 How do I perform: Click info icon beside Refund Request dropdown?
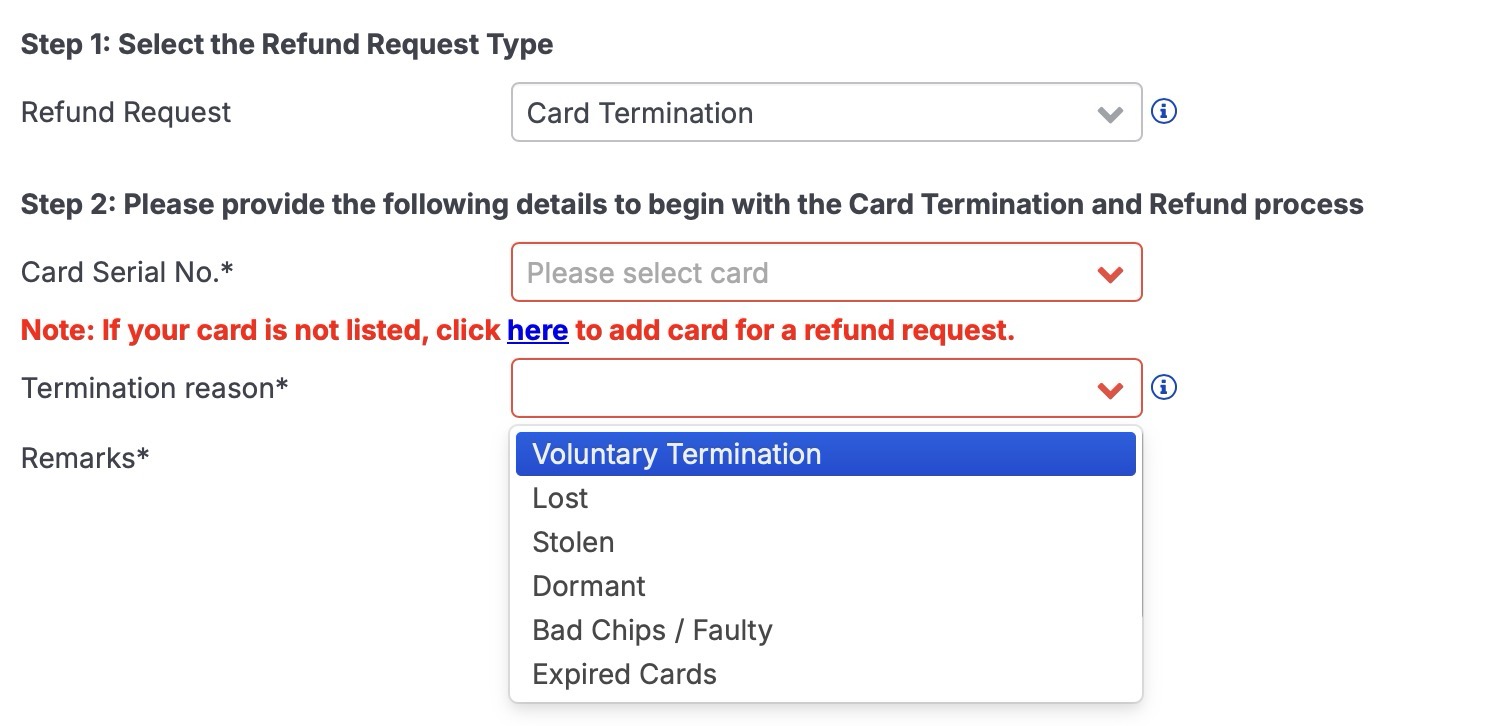pos(1164,111)
